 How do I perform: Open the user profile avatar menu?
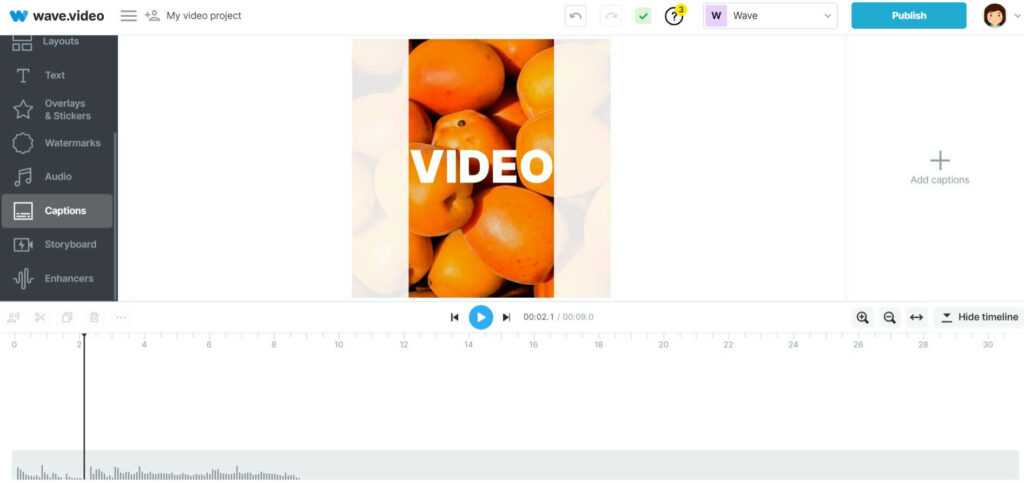pyautogui.click(x=994, y=16)
